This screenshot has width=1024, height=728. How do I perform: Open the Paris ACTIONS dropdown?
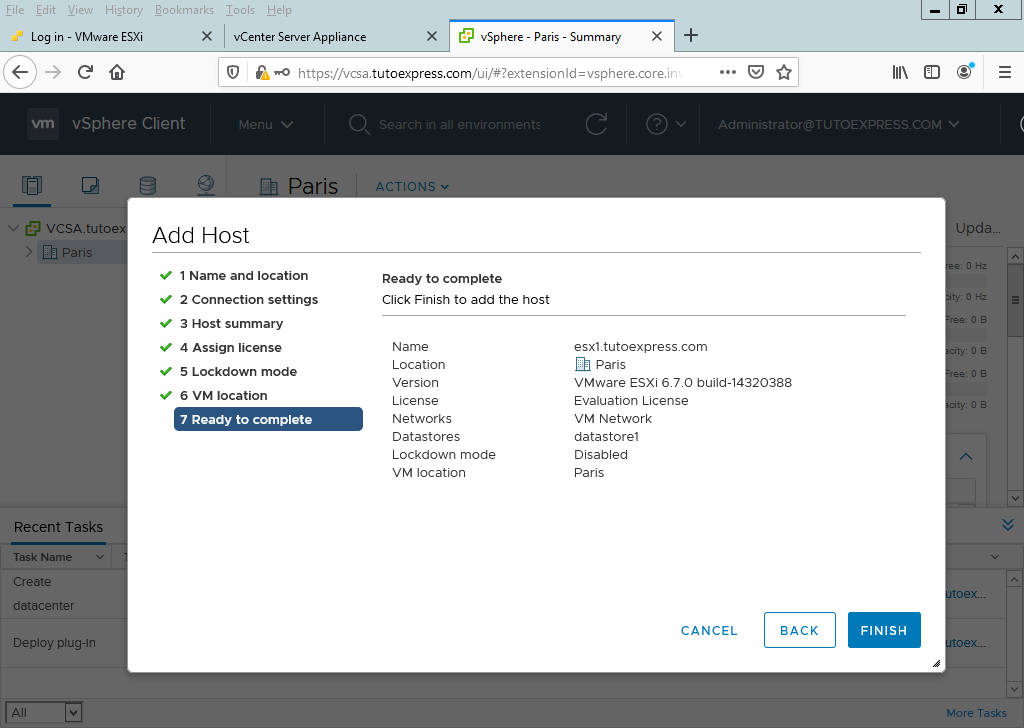412,187
